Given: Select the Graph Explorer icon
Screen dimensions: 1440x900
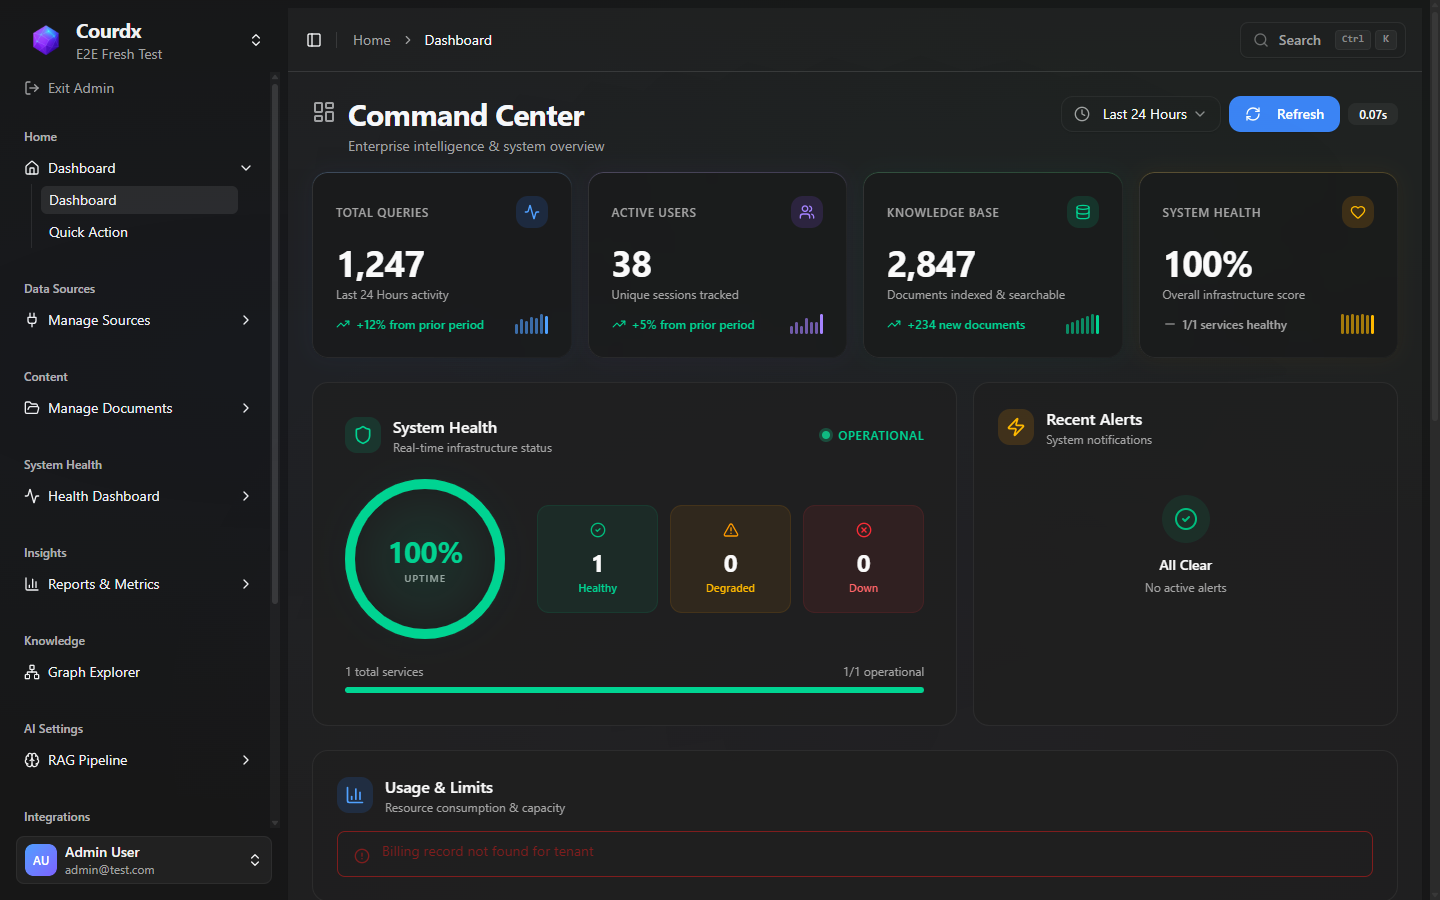Looking at the screenshot, I should pos(31,672).
